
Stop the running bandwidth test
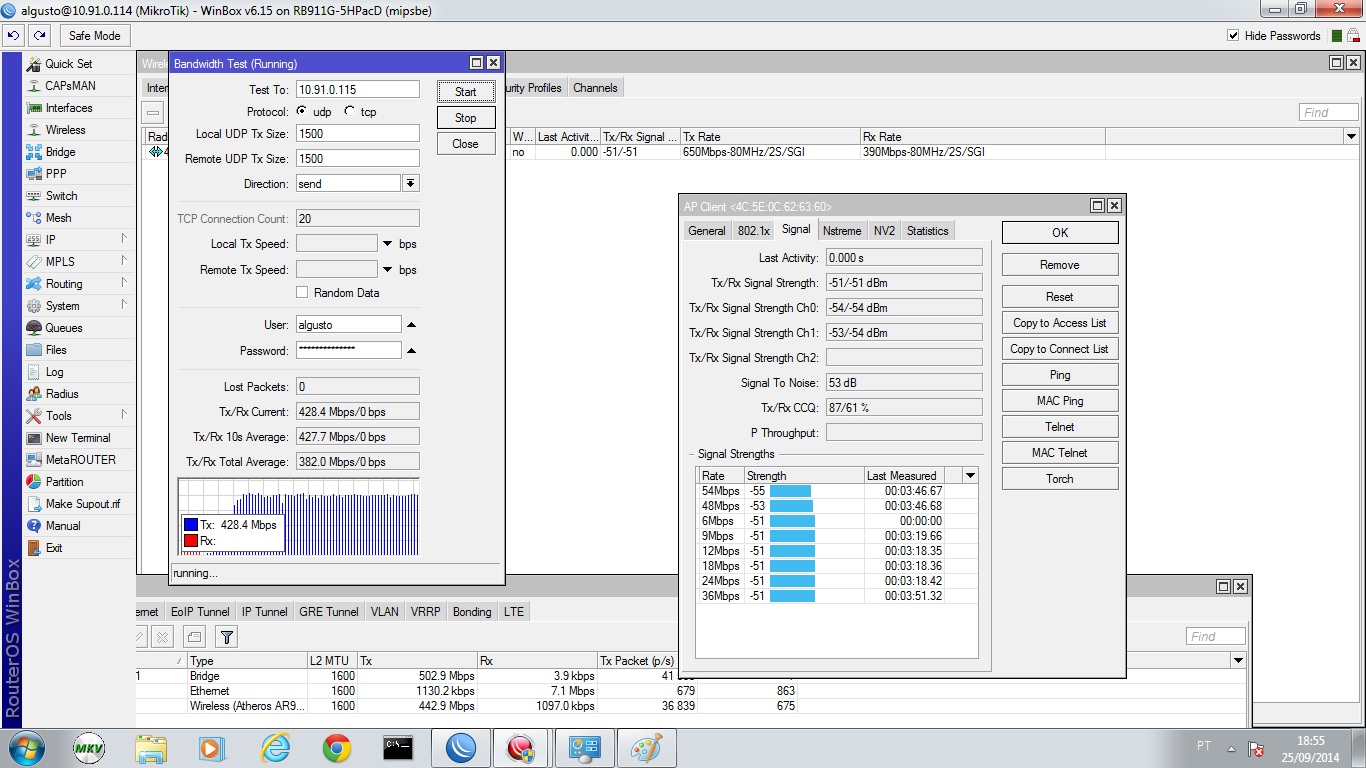[x=466, y=118]
